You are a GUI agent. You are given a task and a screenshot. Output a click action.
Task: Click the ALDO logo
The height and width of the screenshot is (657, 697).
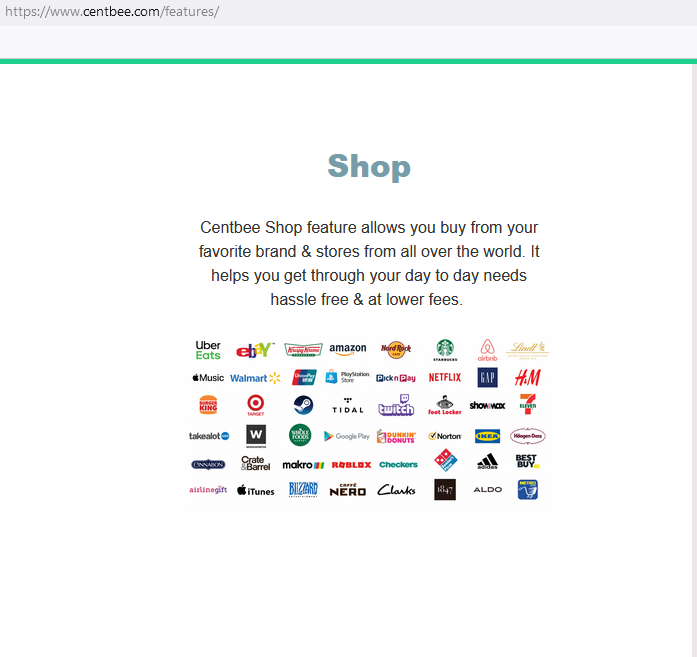tap(488, 489)
